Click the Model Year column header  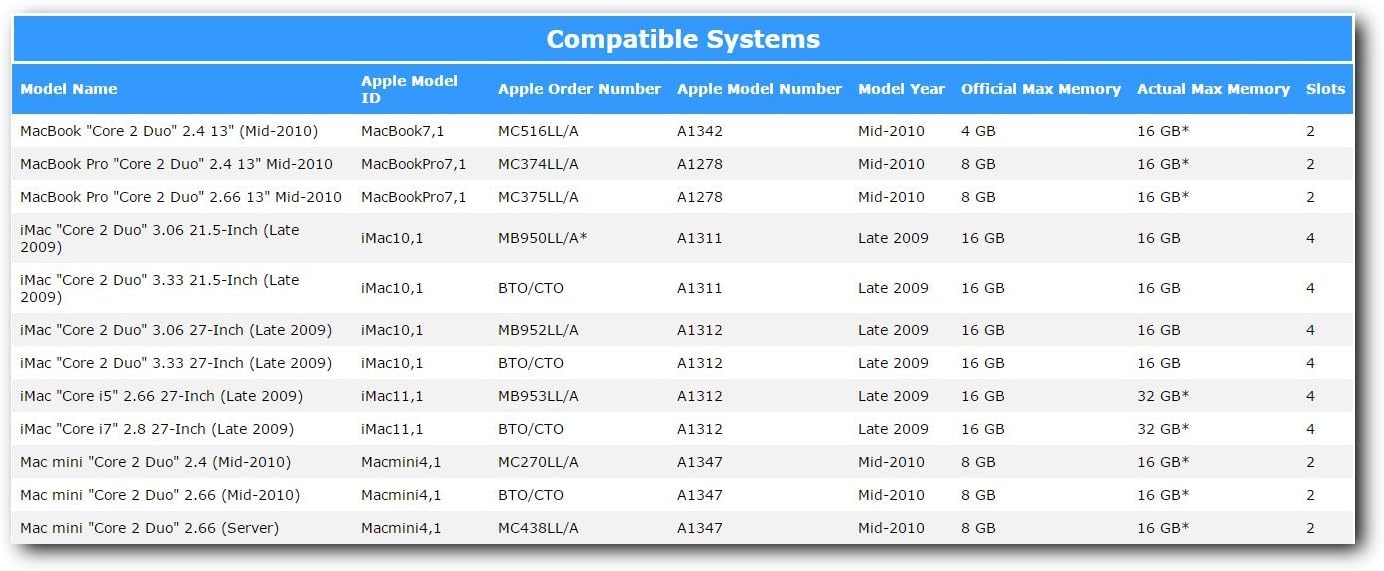coord(901,89)
